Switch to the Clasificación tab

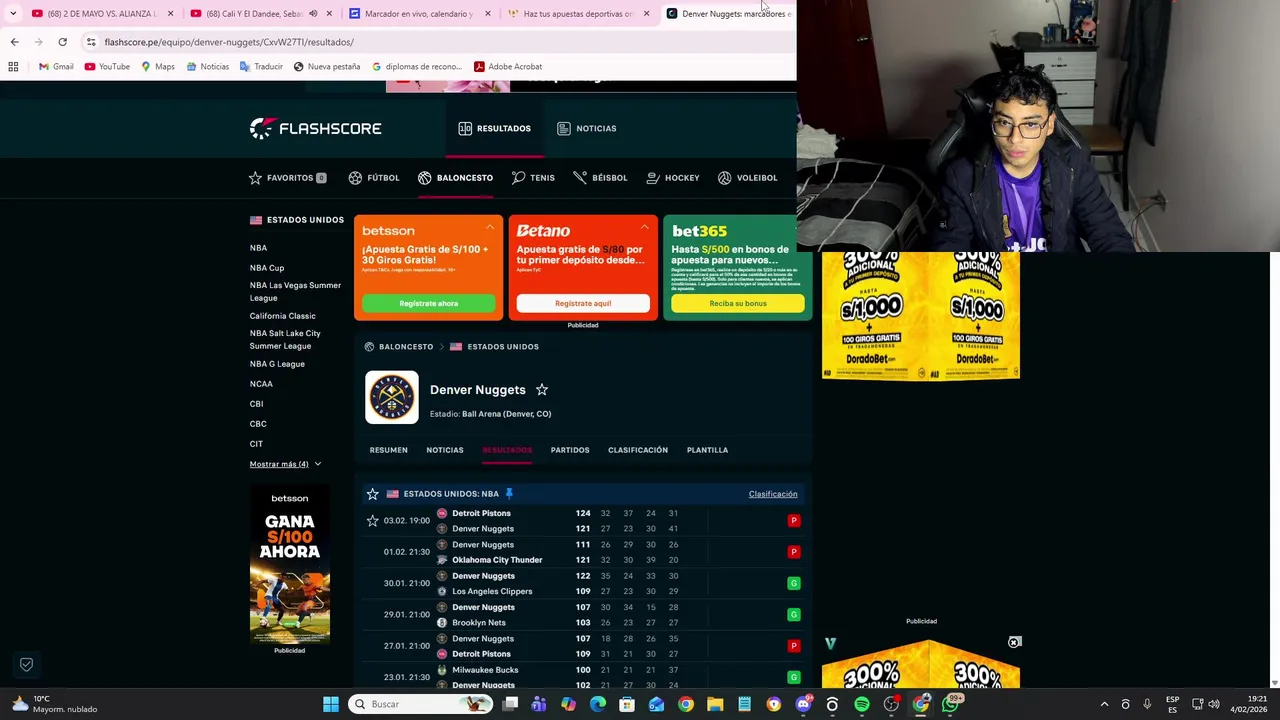pyautogui.click(x=637, y=450)
